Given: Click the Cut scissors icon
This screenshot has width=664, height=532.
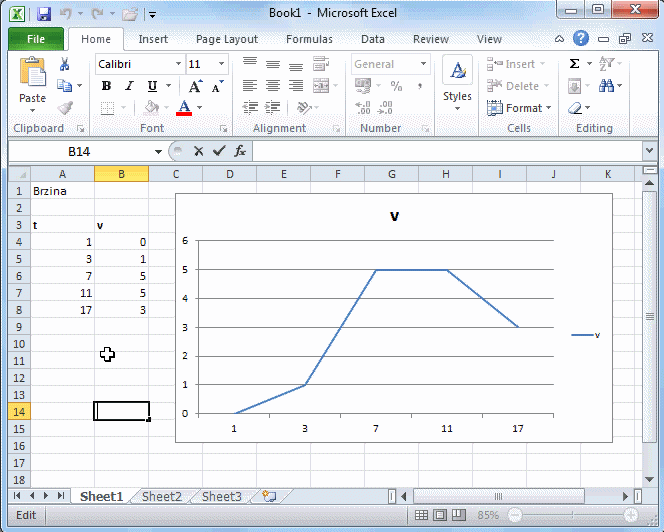Looking at the screenshot, I should (65, 64).
